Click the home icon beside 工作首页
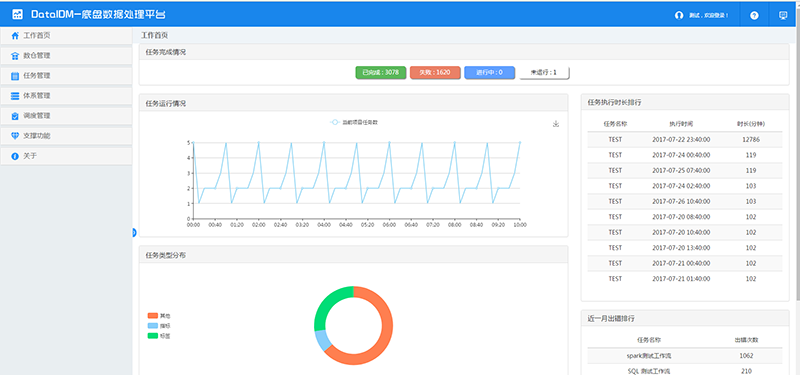 pyautogui.click(x=15, y=36)
